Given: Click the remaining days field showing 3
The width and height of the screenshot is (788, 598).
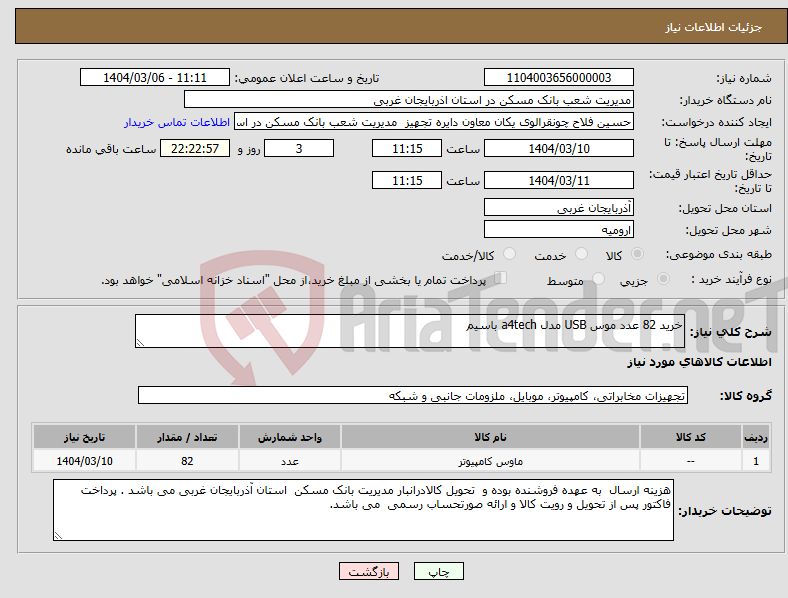Looking at the screenshot, I should [x=299, y=148].
